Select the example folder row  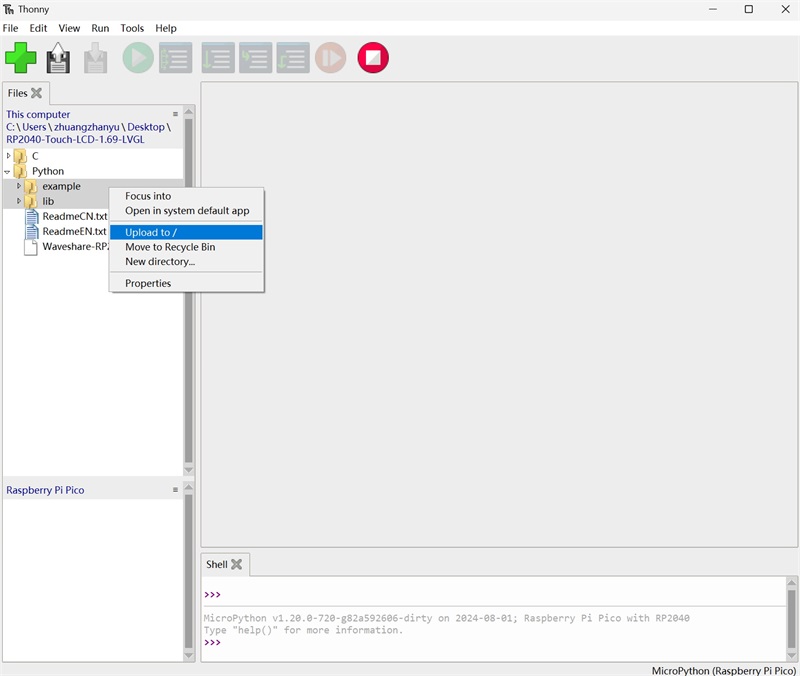[x=93, y=186]
